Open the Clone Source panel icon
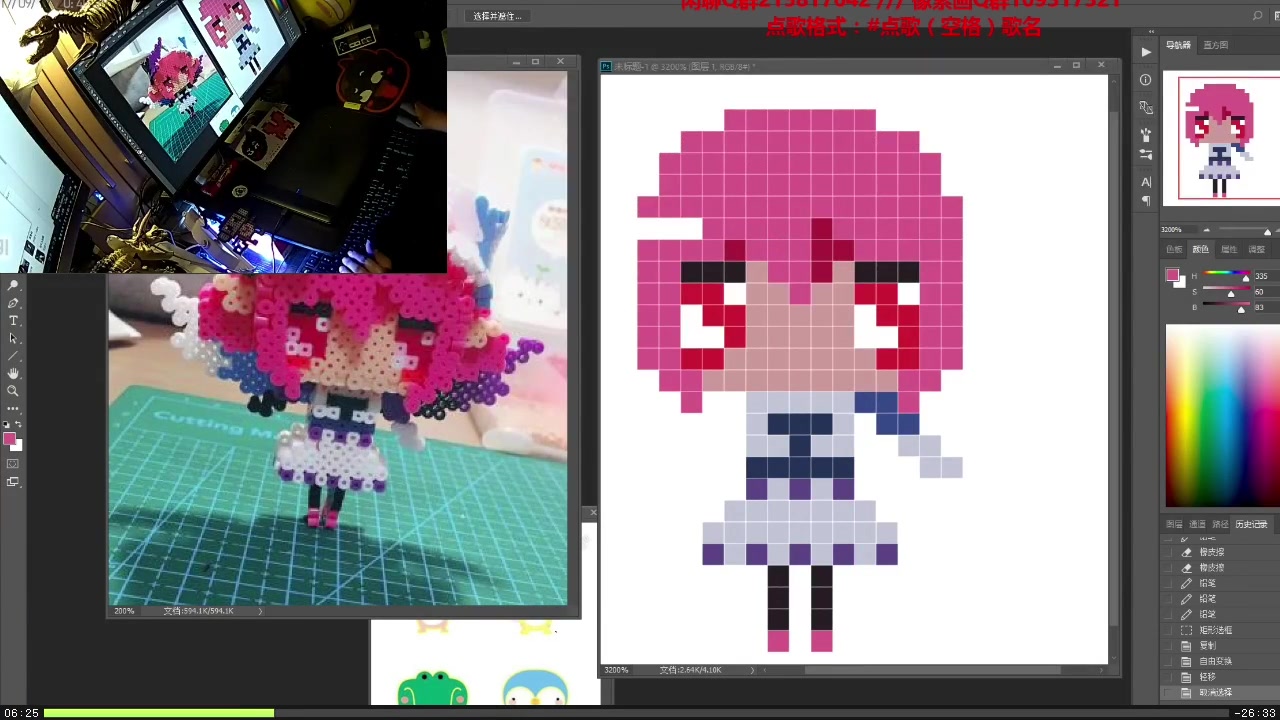1280x720 pixels. click(1146, 108)
